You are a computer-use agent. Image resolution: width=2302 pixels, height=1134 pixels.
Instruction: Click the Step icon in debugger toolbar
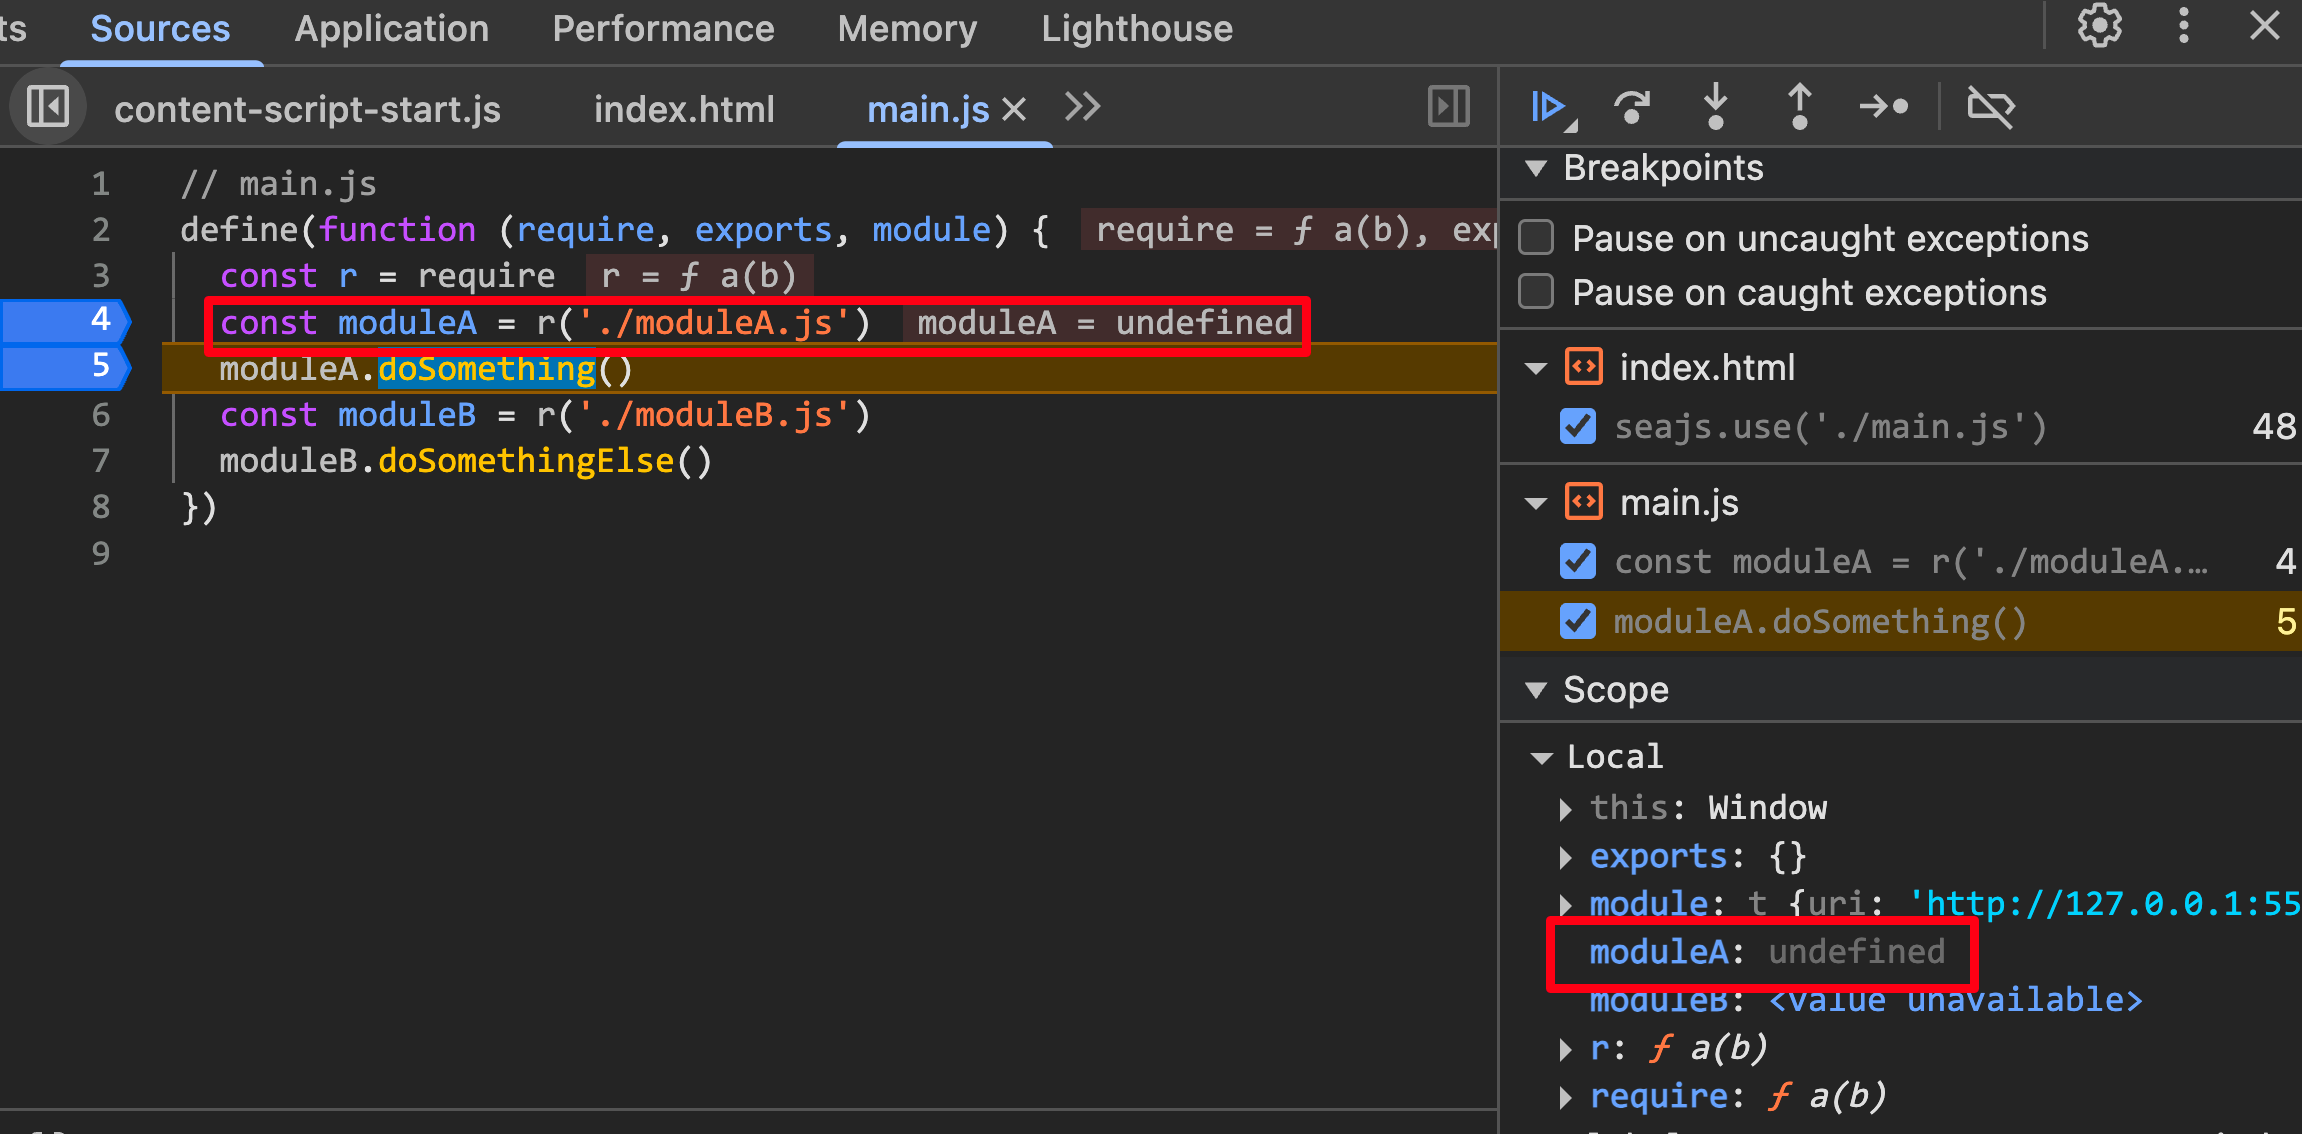coord(1884,107)
